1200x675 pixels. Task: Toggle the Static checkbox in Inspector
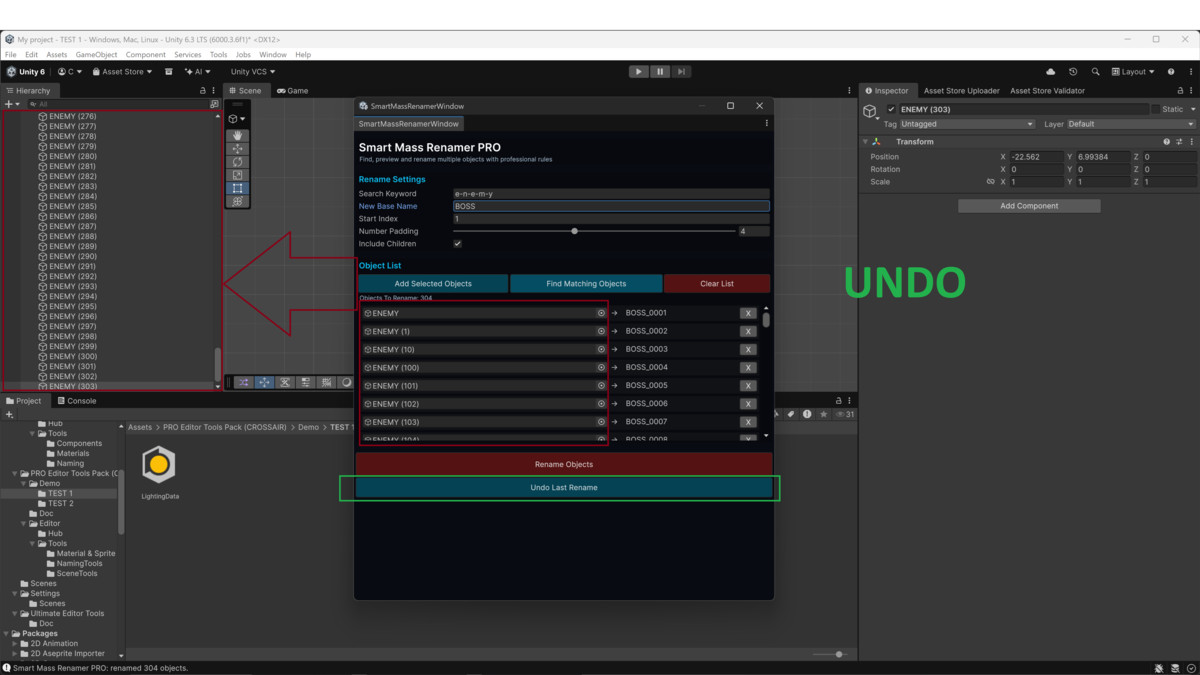pyautogui.click(x=1156, y=109)
